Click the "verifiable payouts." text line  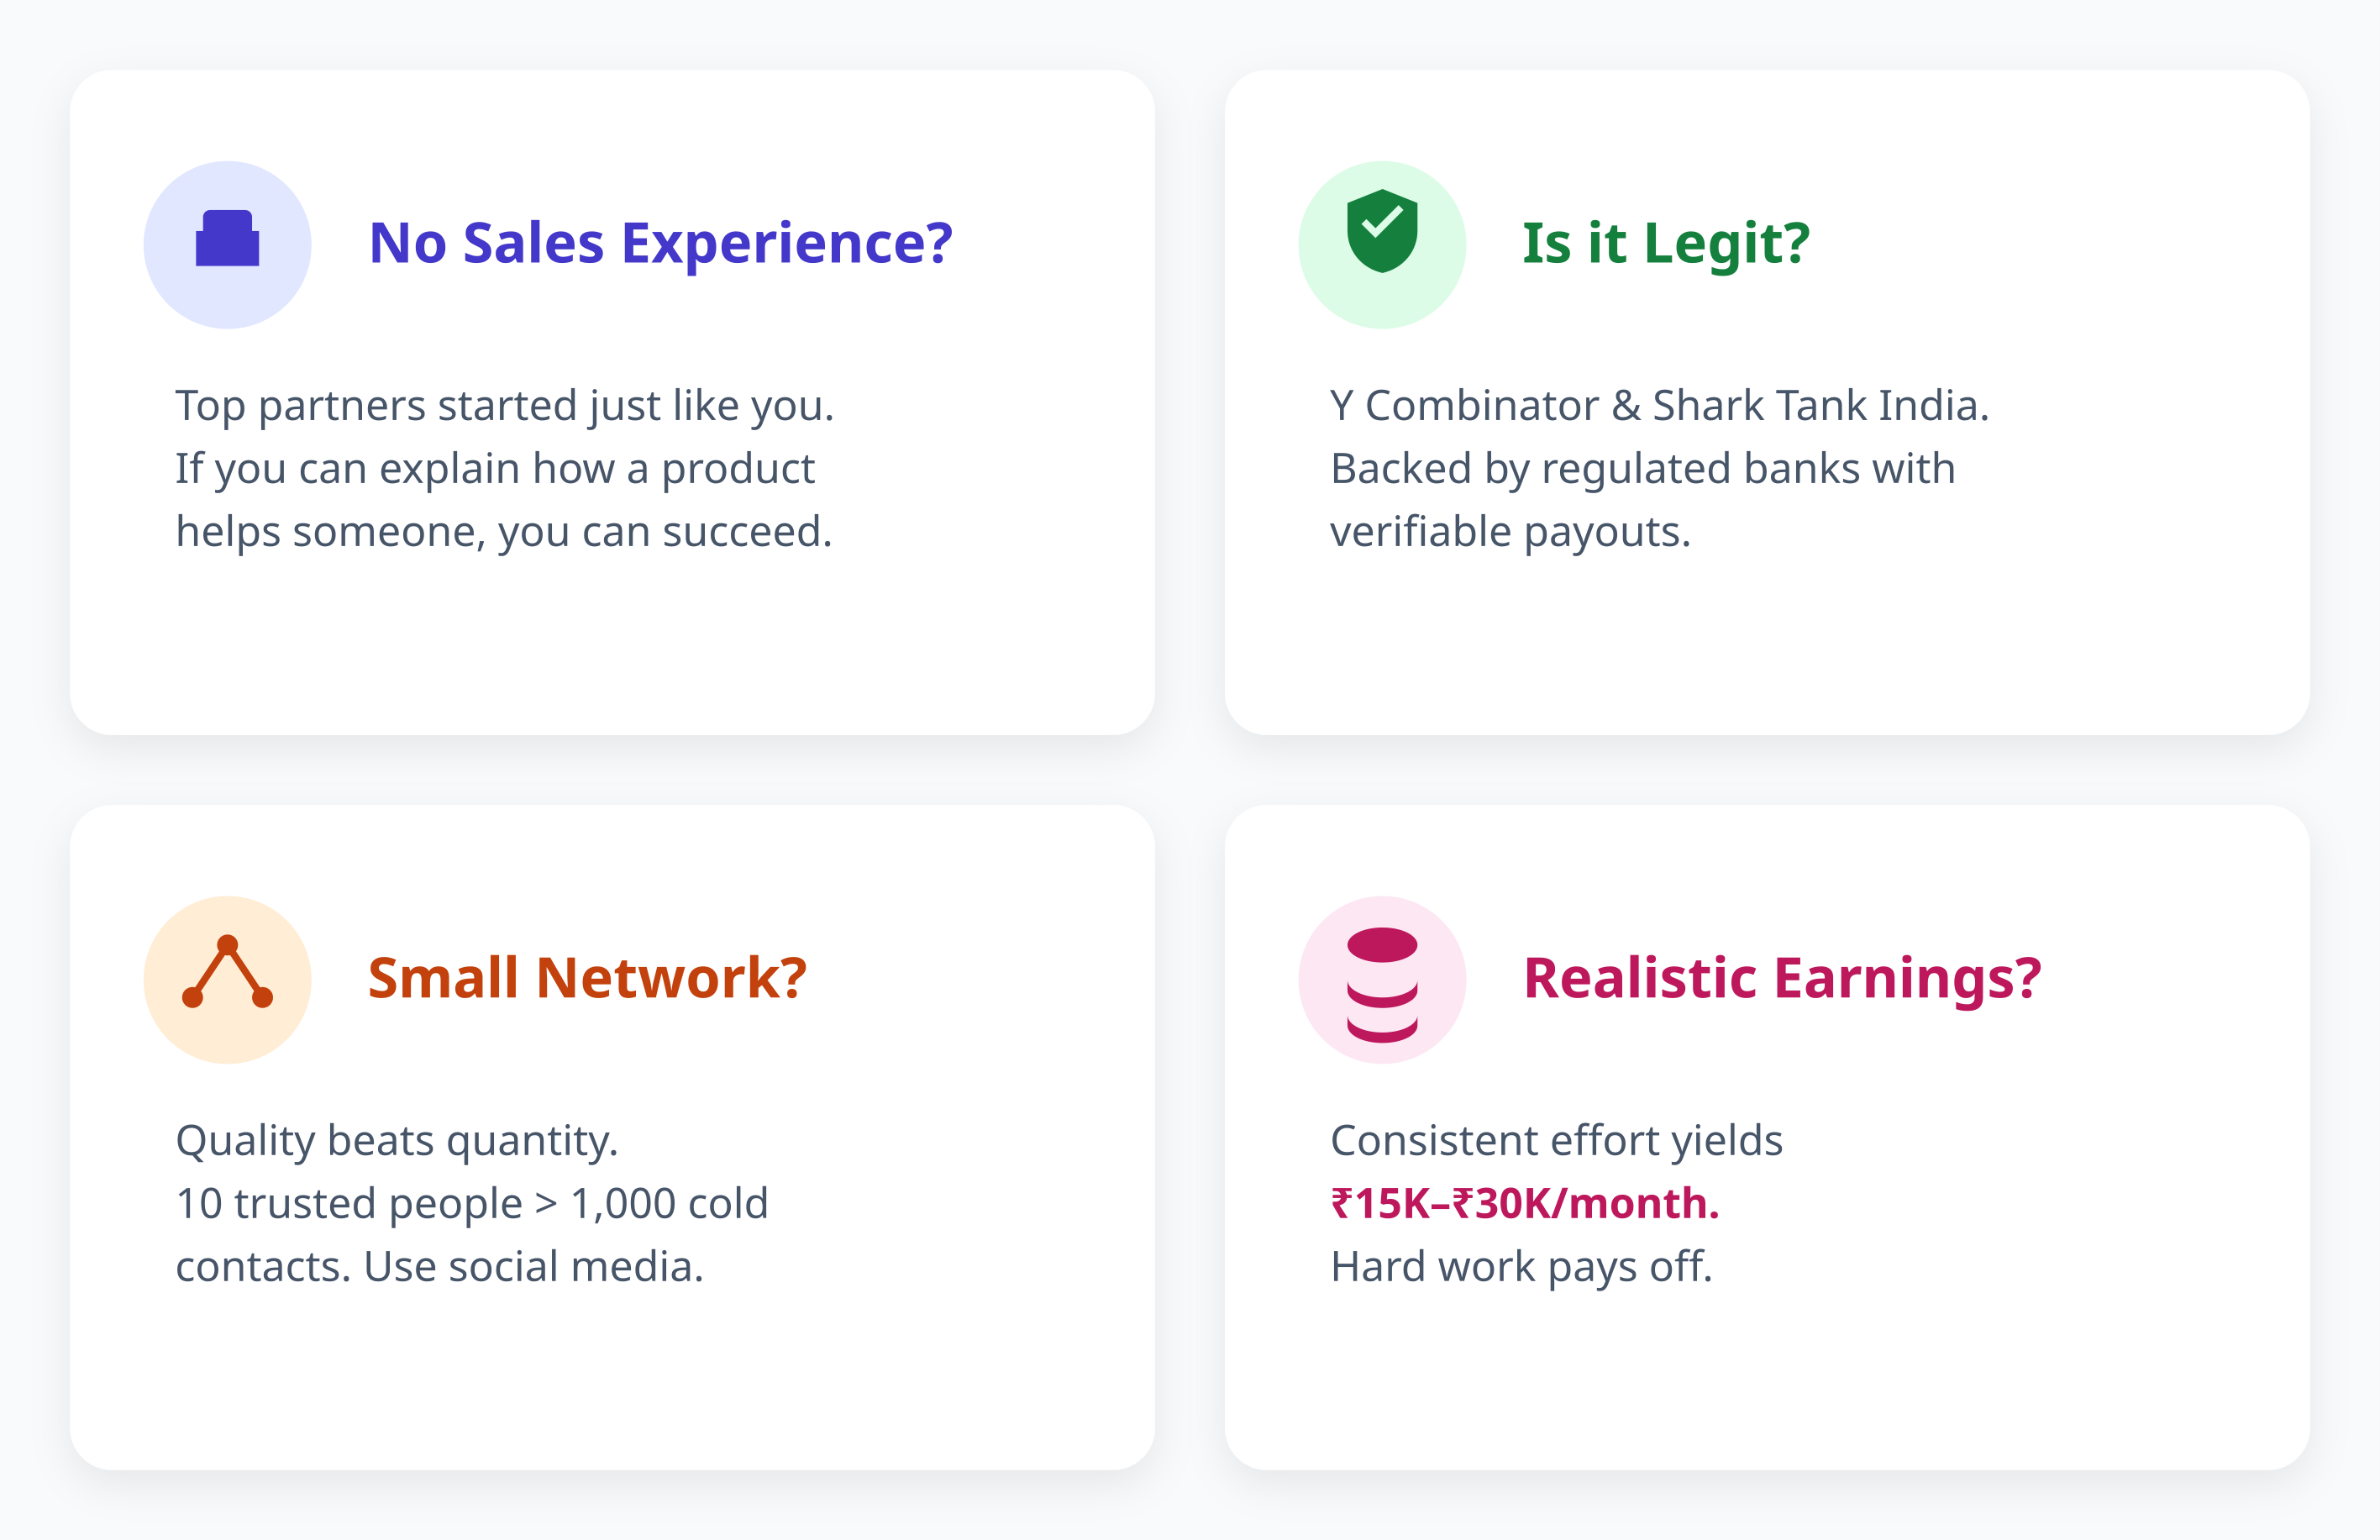[1510, 532]
